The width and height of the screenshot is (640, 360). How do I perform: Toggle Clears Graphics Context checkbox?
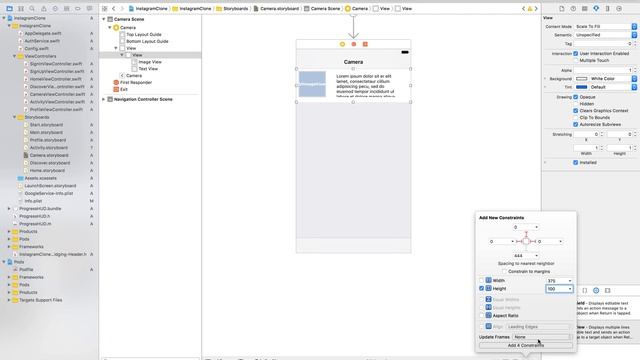pyautogui.click(x=576, y=111)
